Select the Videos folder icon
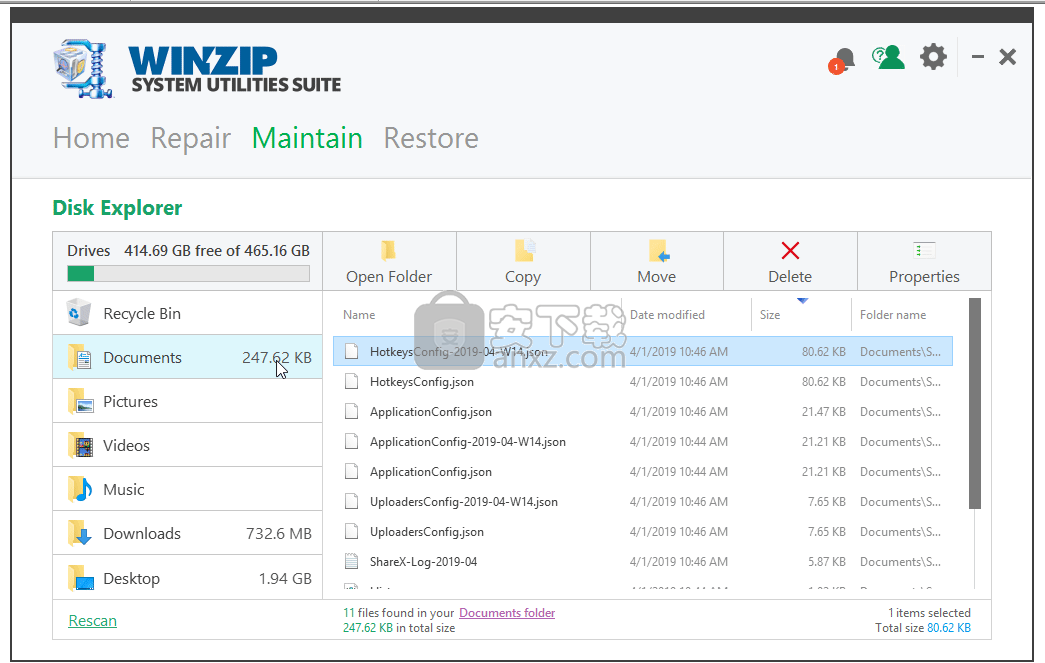This screenshot has width=1045, height=663. (x=80, y=445)
